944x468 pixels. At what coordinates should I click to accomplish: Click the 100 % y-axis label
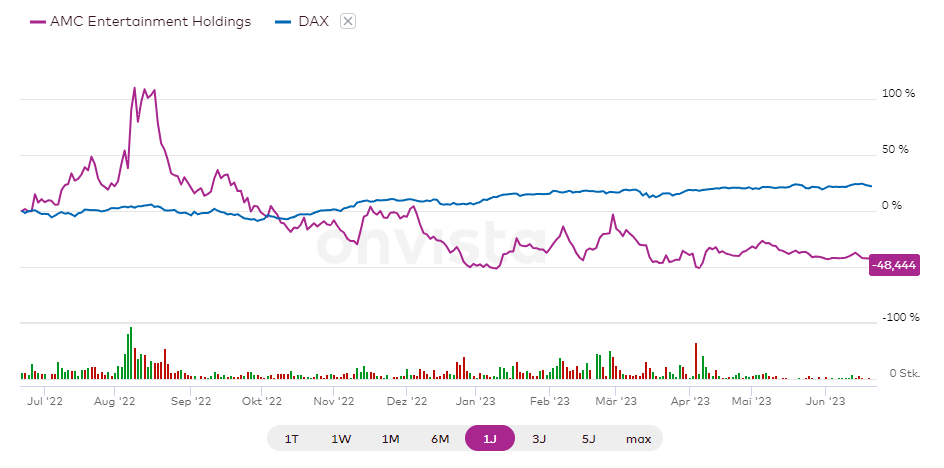(x=898, y=93)
